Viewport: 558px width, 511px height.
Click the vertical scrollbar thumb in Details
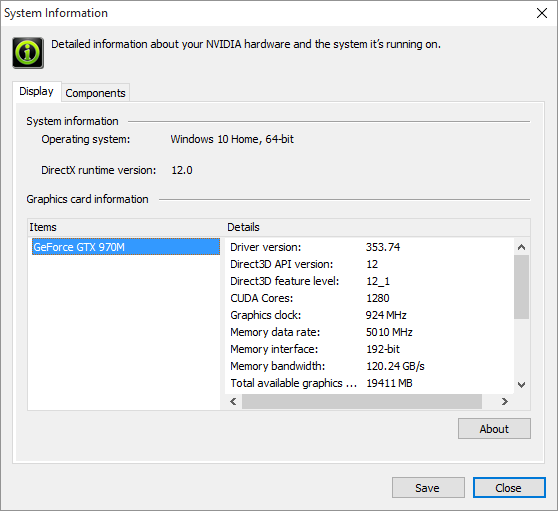point(522,287)
